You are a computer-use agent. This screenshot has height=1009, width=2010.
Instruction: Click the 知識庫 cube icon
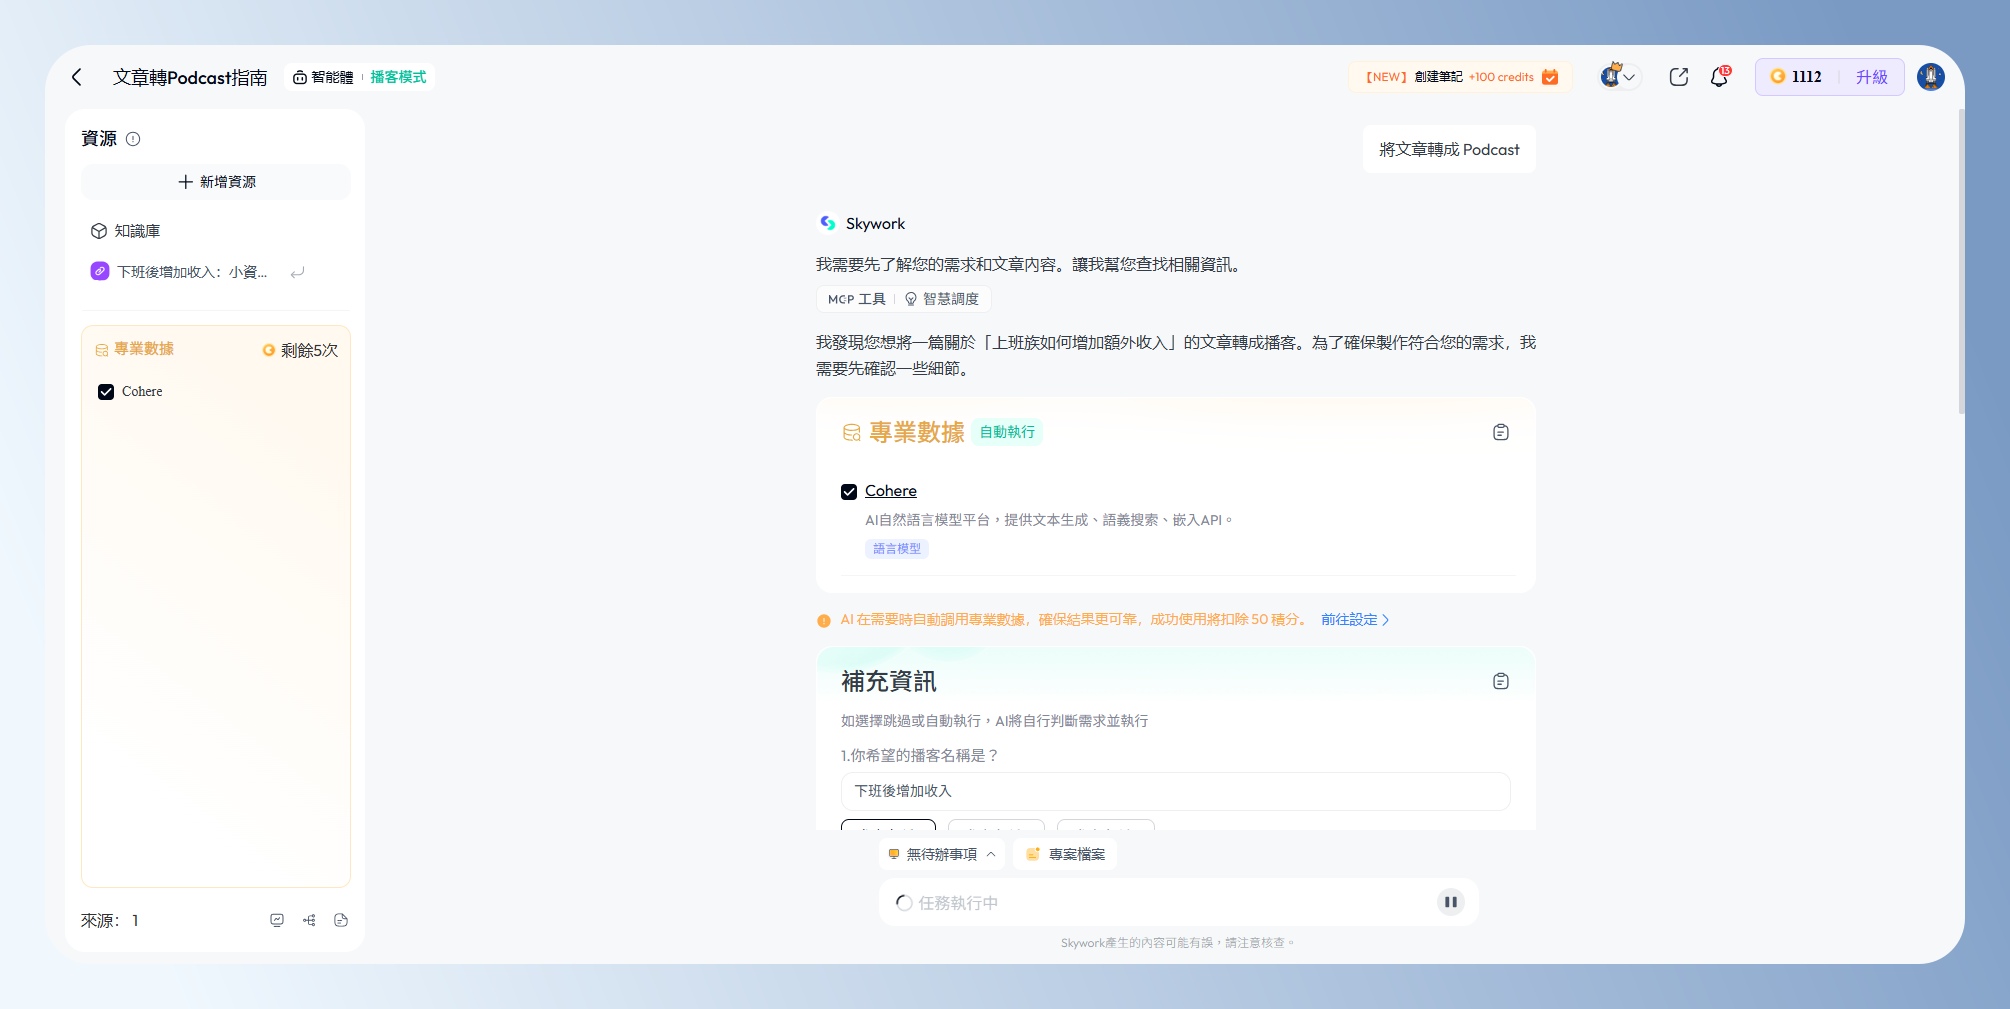99,231
